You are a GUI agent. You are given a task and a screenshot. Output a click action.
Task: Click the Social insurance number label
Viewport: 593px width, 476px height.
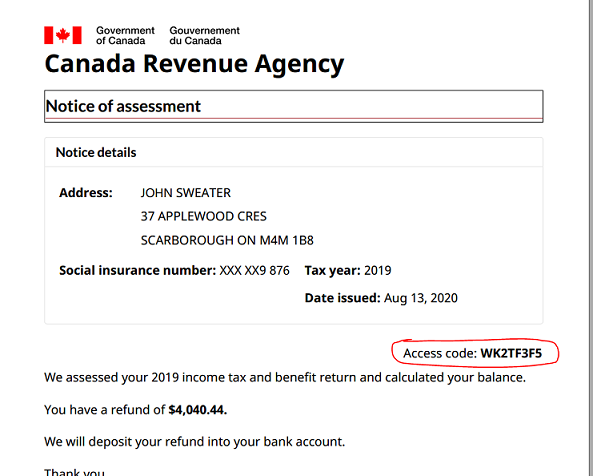(x=138, y=270)
